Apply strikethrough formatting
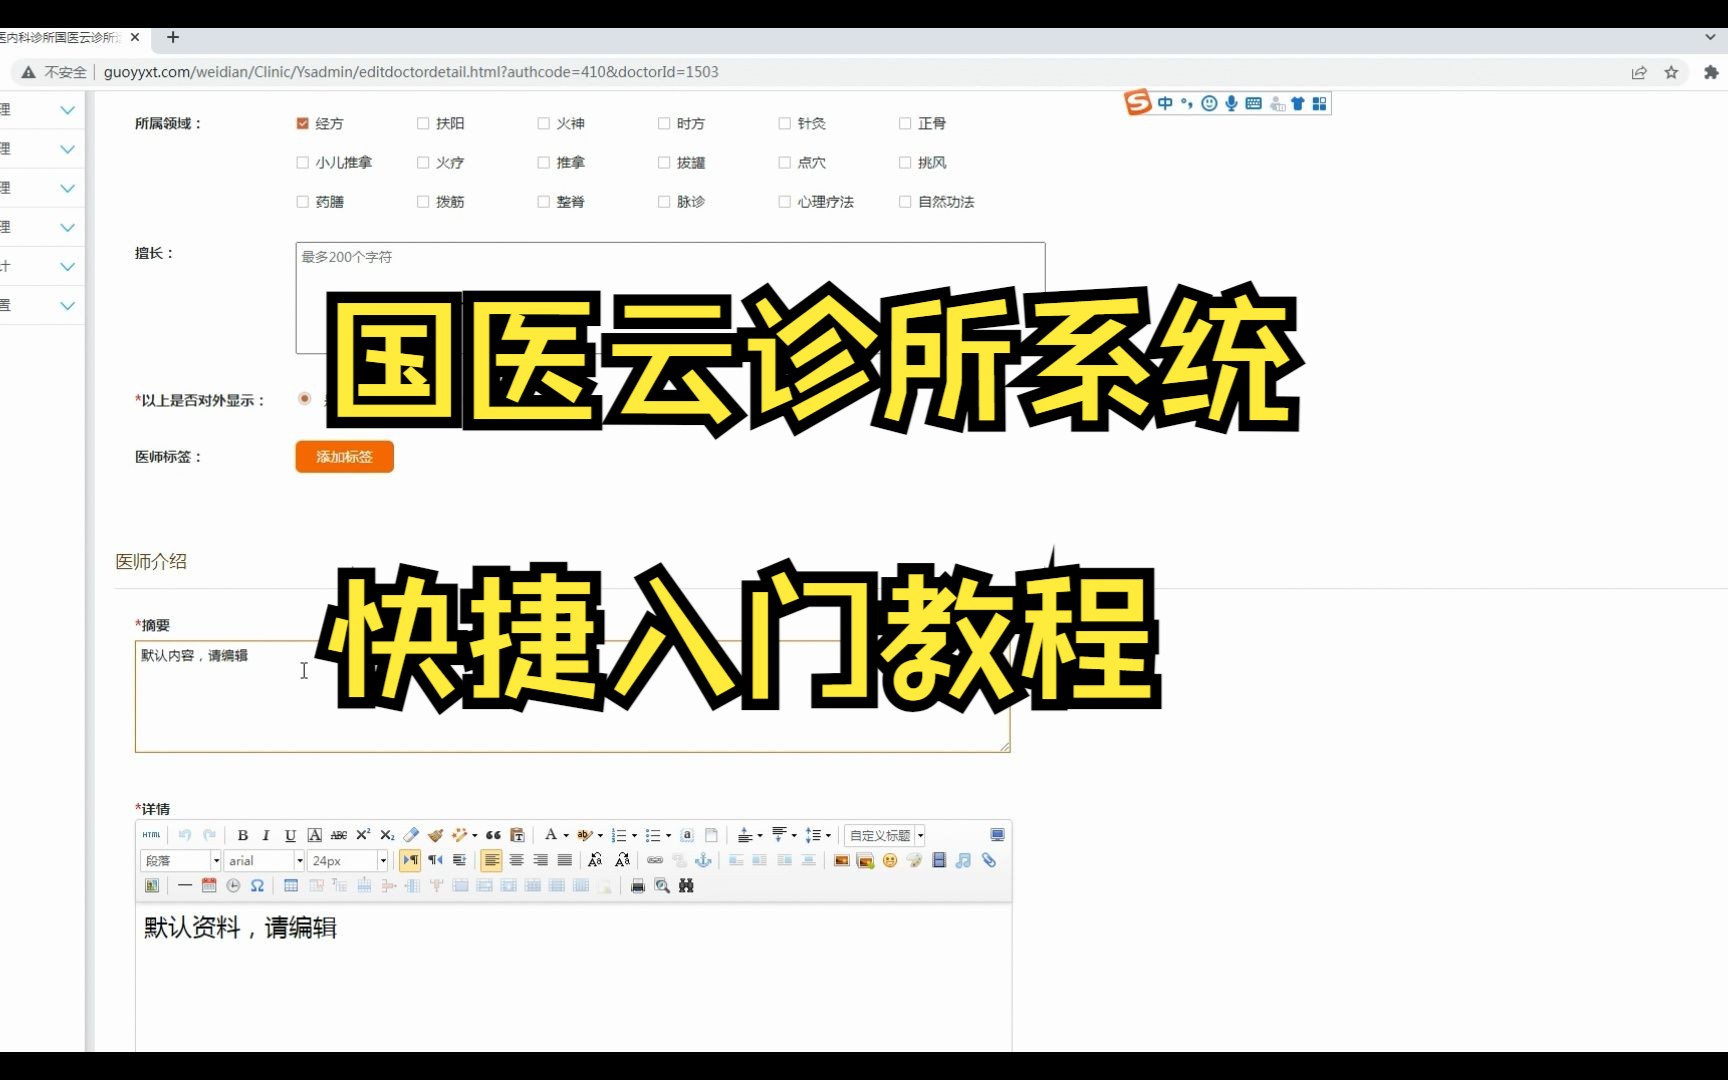Image resolution: width=1728 pixels, height=1080 pixels. (339, 835)
